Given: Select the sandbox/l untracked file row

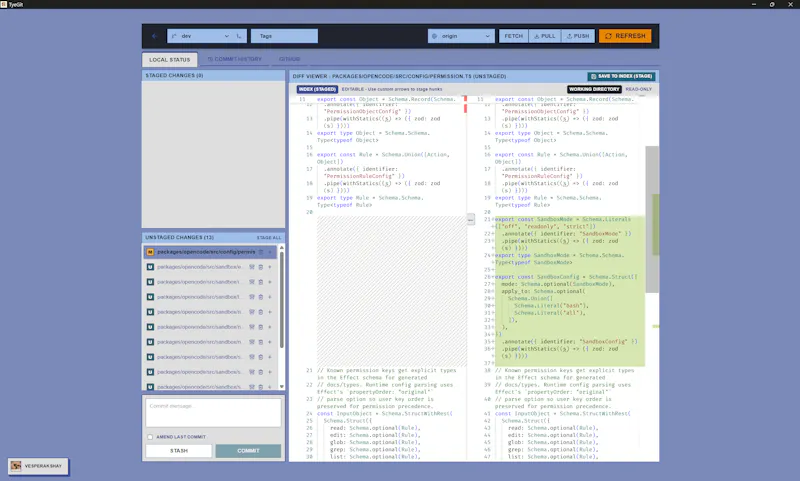Looking at the screenshot, I should tap(210, 297).
